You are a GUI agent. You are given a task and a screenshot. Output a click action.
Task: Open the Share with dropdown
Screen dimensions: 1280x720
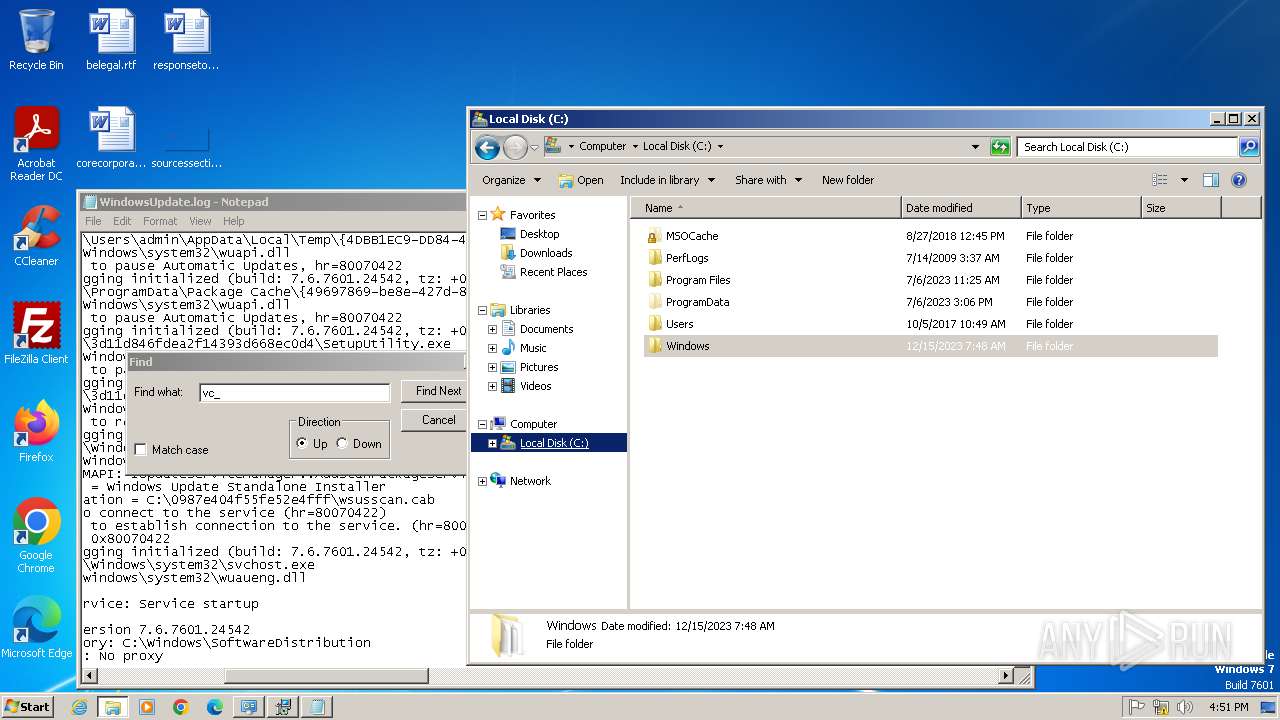[768, 180]
